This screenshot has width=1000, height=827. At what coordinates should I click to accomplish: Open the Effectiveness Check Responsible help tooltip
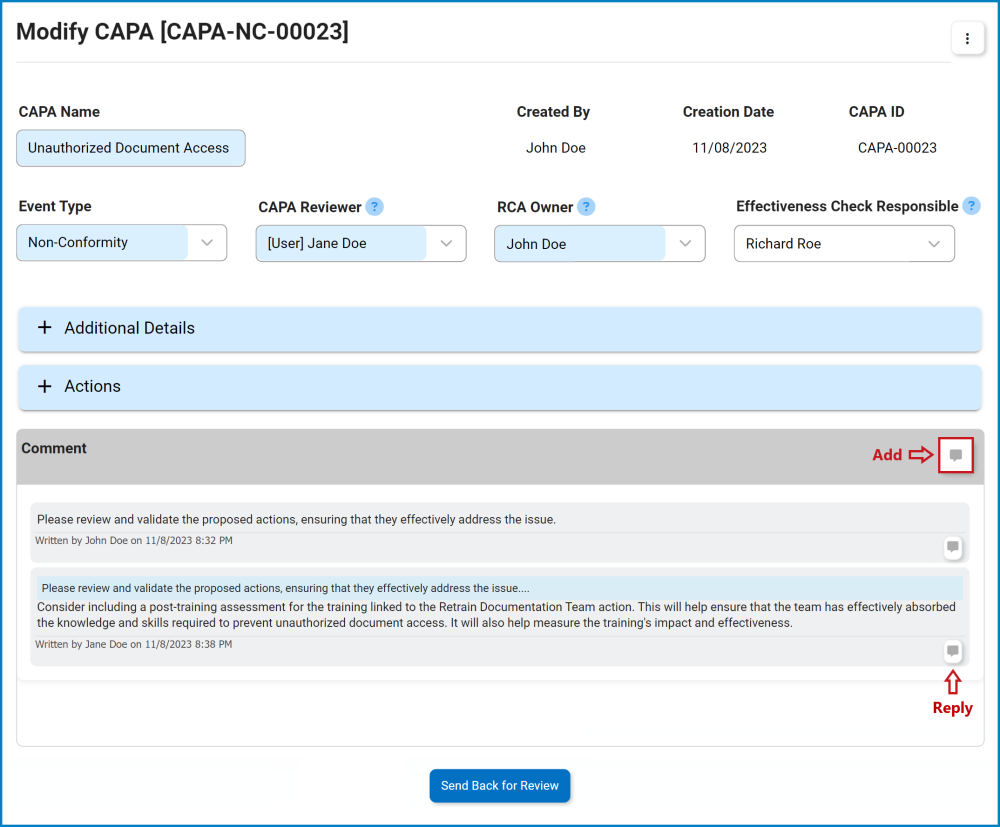(971, 206)
